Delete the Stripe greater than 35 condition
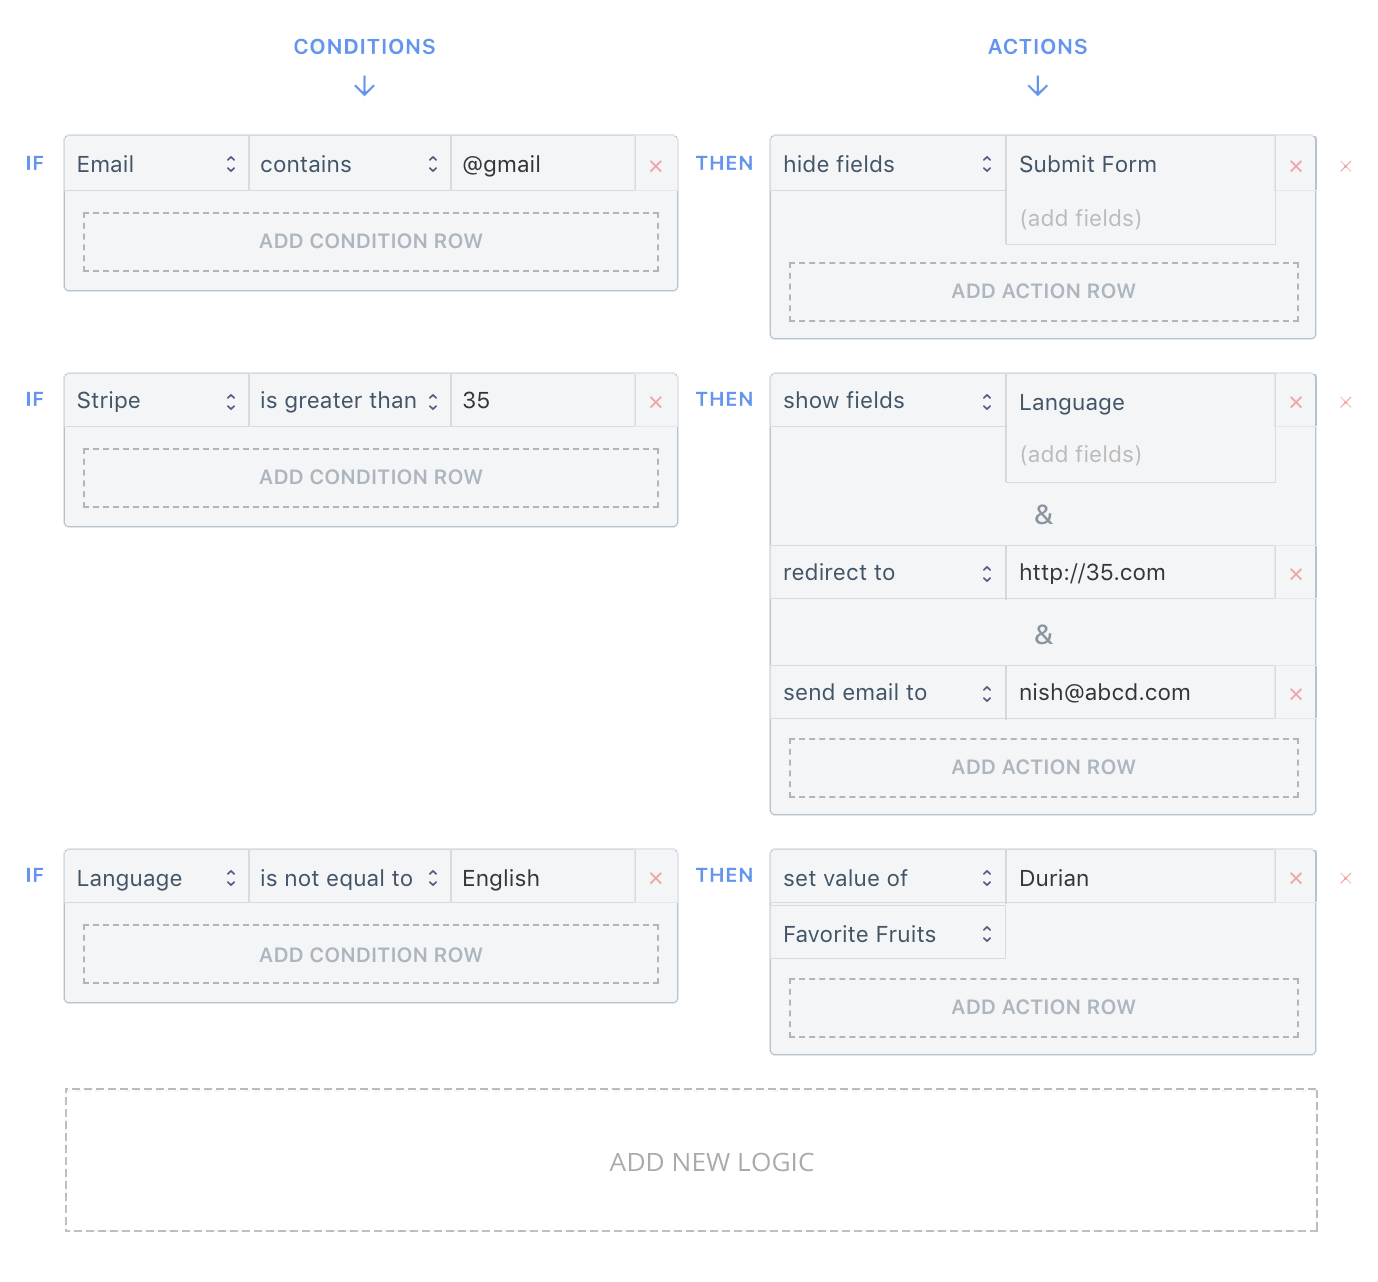The image size is (1378, 1282). point(656,402)
